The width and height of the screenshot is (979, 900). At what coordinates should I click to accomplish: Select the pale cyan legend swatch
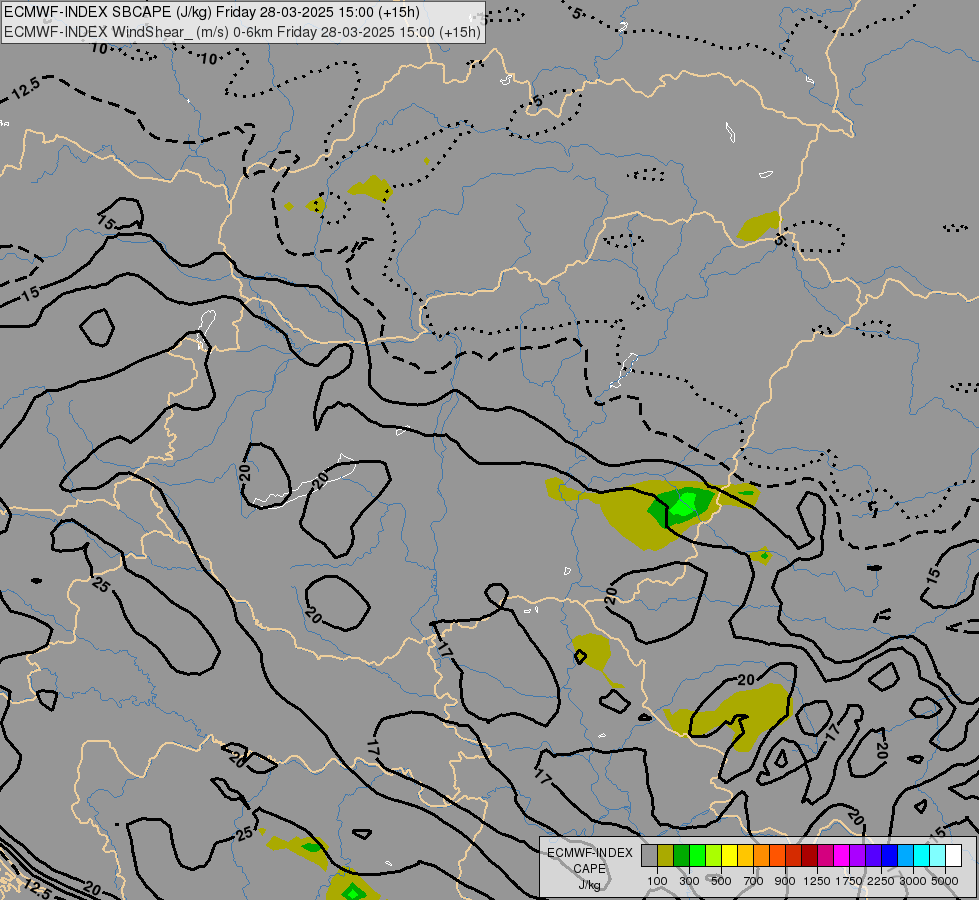point(938,855)
